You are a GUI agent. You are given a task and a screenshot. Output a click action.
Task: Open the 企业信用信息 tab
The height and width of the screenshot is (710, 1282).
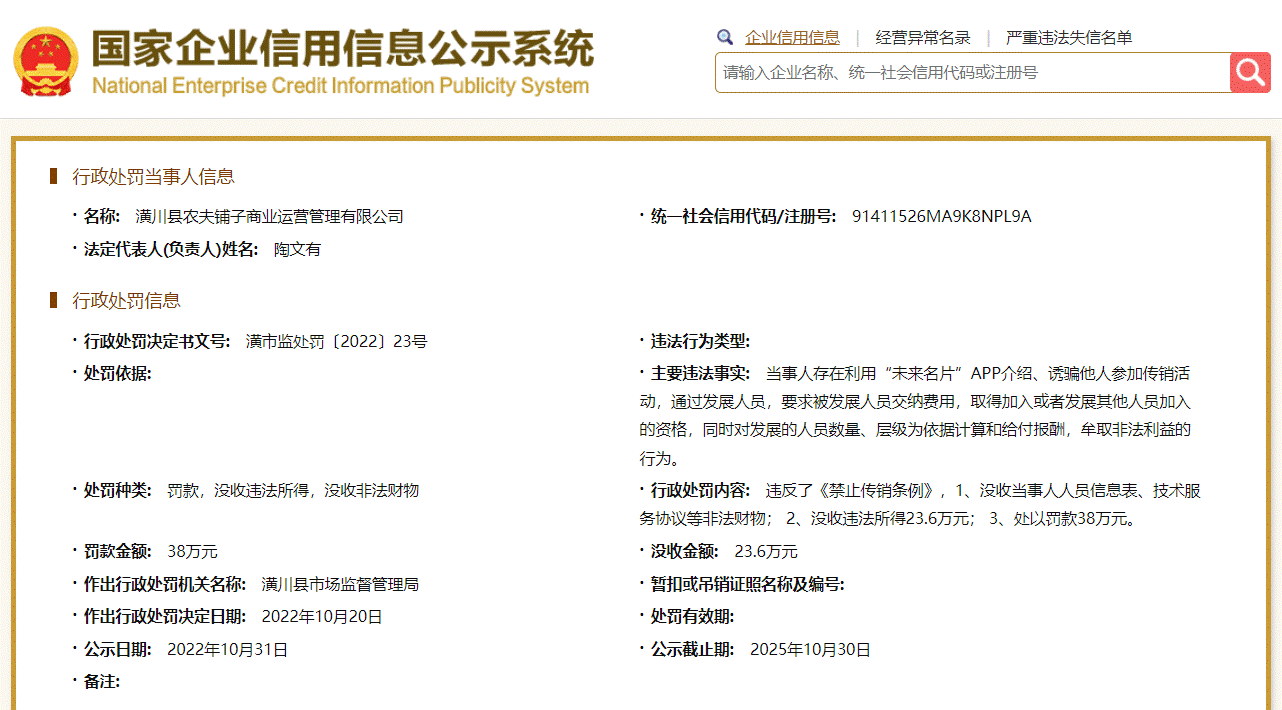point(792,38)
